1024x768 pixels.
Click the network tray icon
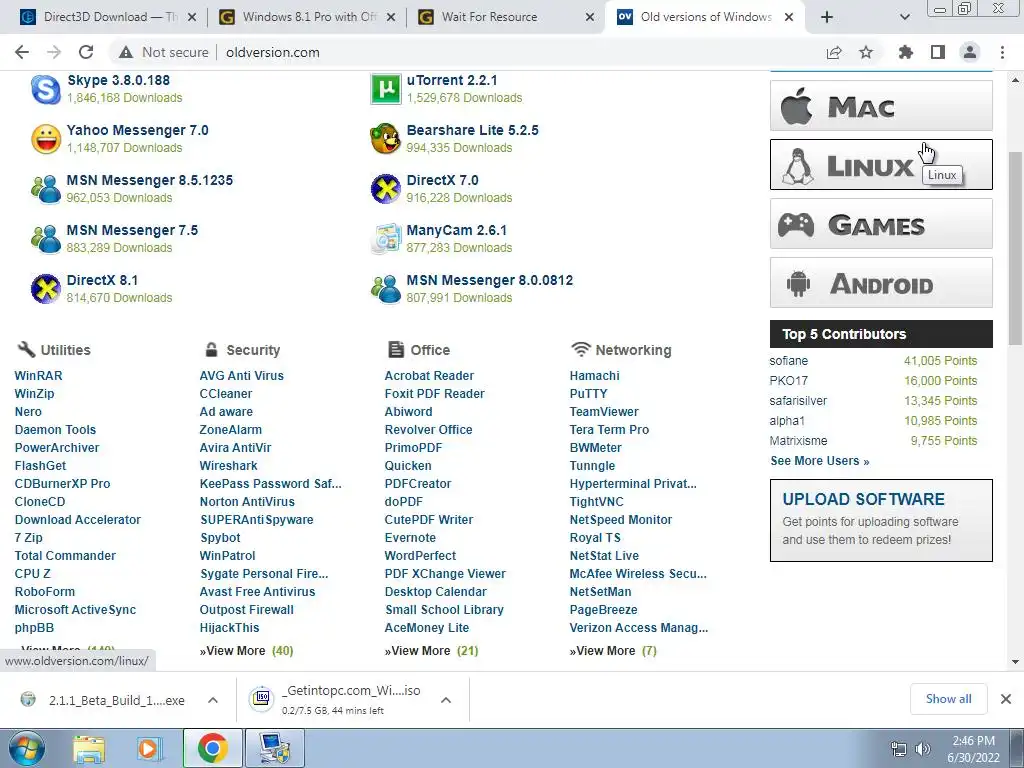[899, 749]
